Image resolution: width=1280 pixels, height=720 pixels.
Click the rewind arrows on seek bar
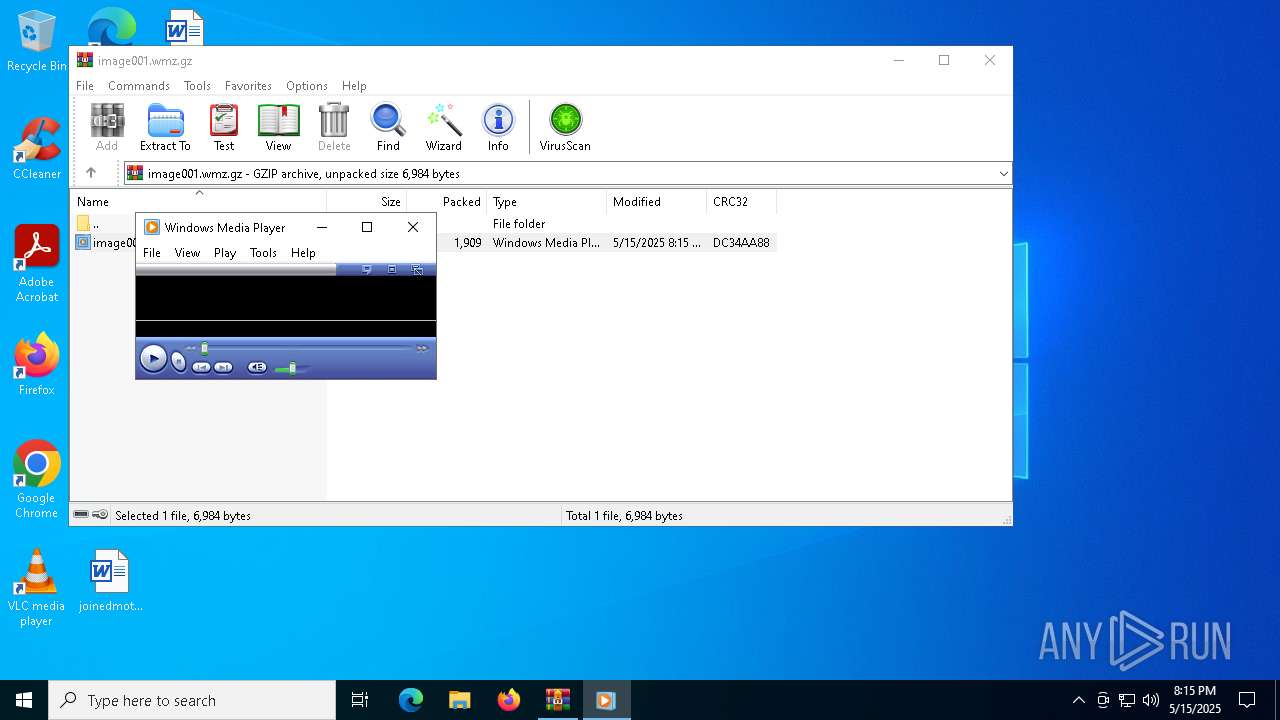191,348
